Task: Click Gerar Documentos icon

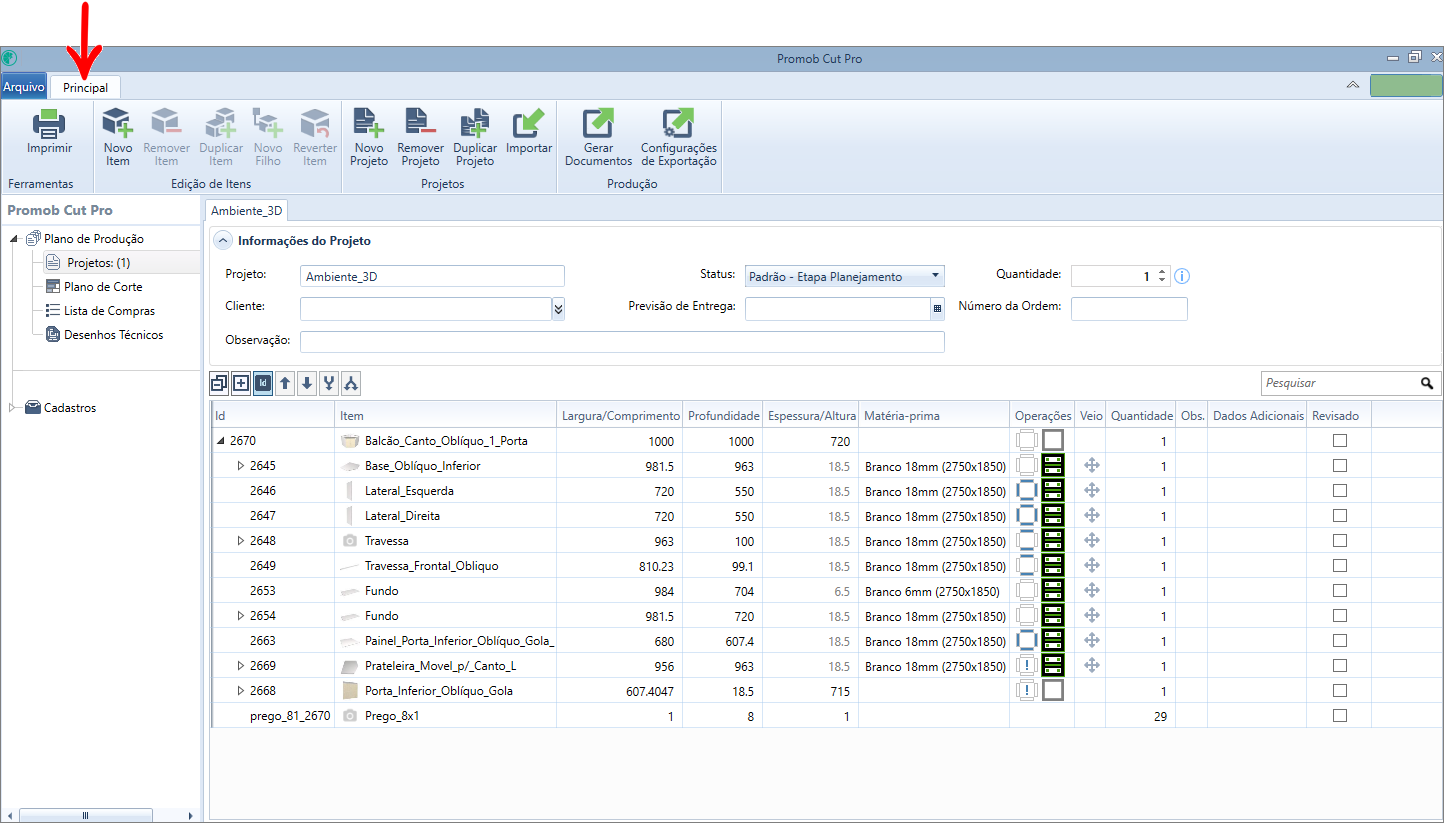Action: click(598, 123)
